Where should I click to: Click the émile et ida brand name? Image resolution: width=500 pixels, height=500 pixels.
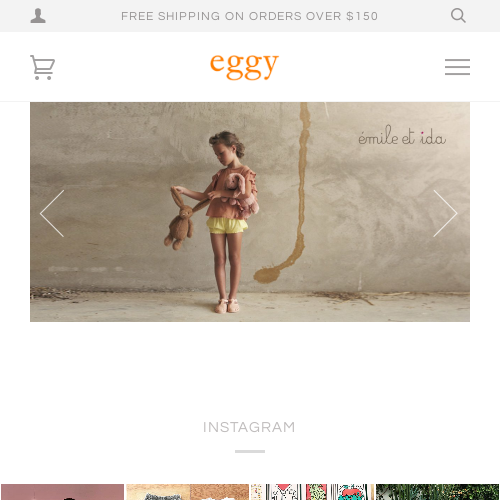coord(402,136)
